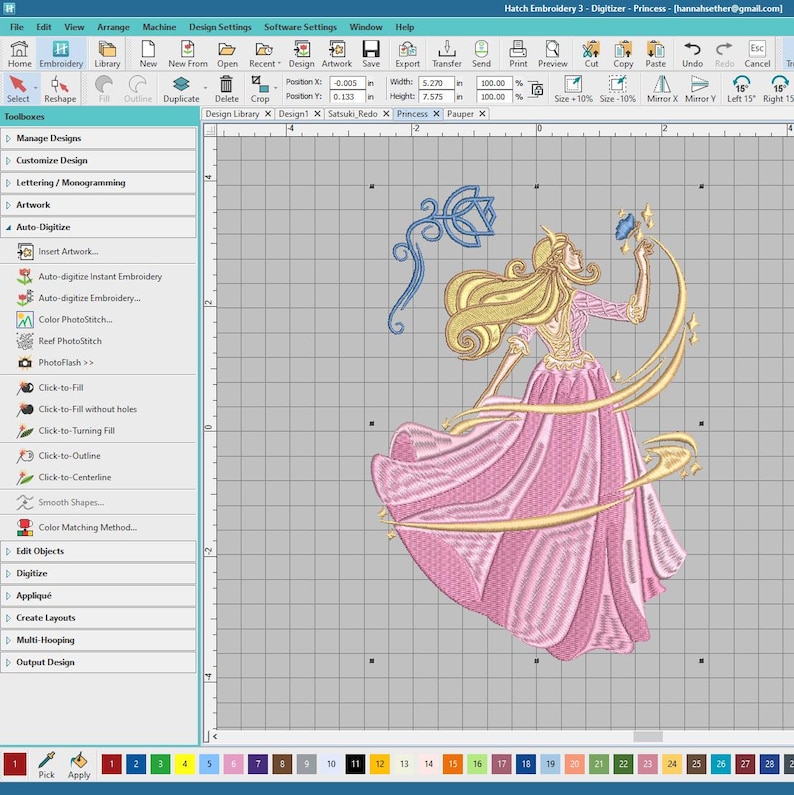Undo the last action

click(692, 54)
